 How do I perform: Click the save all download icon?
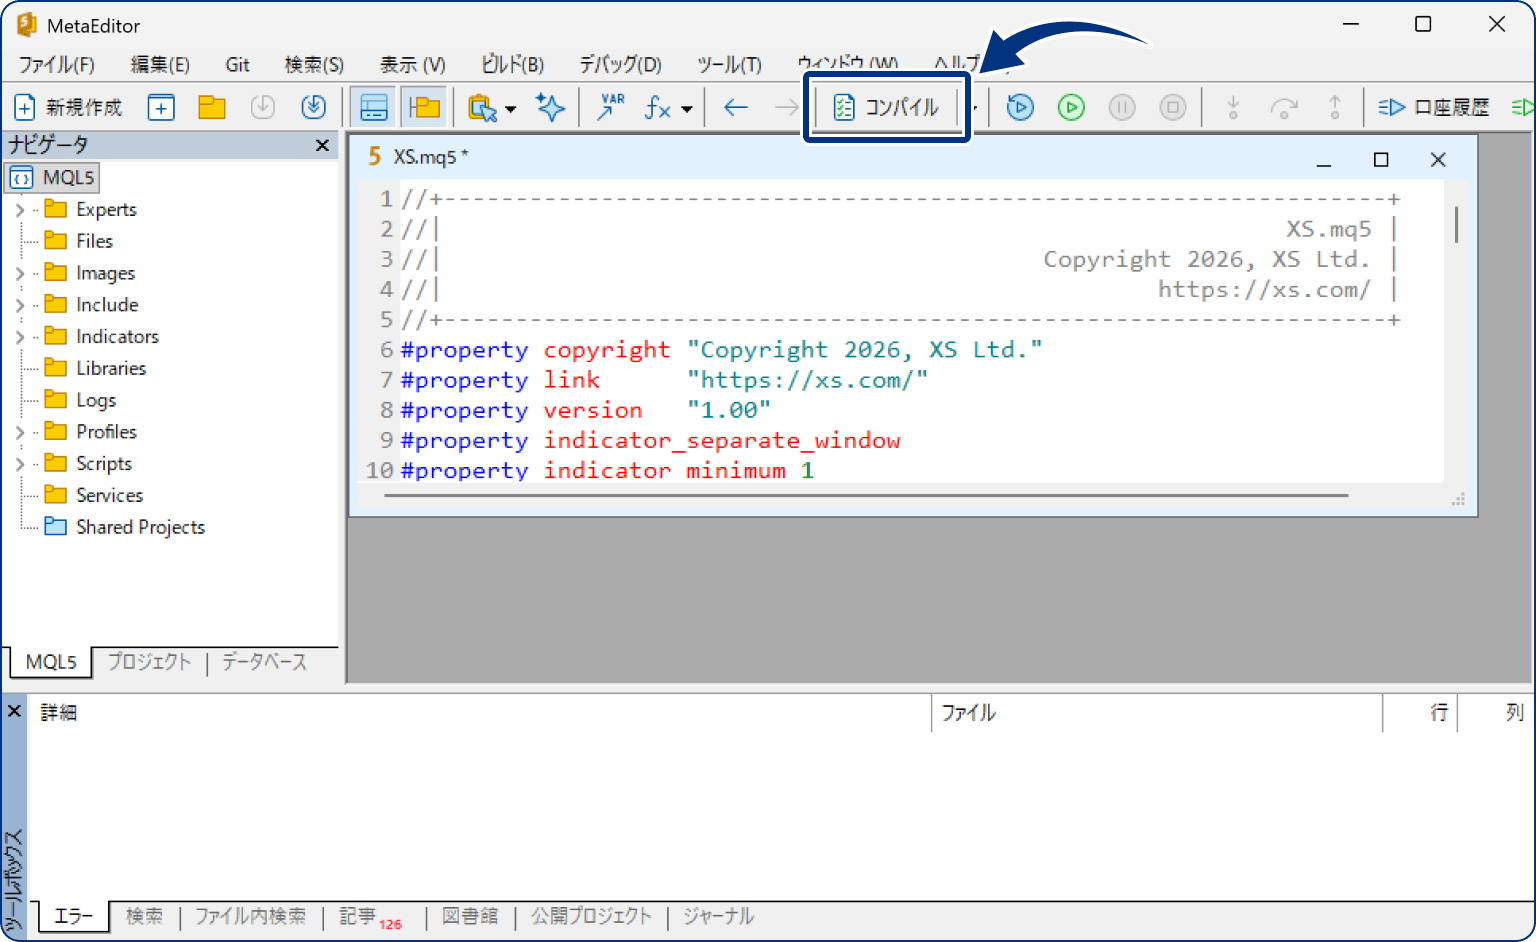tap(314, 107)
